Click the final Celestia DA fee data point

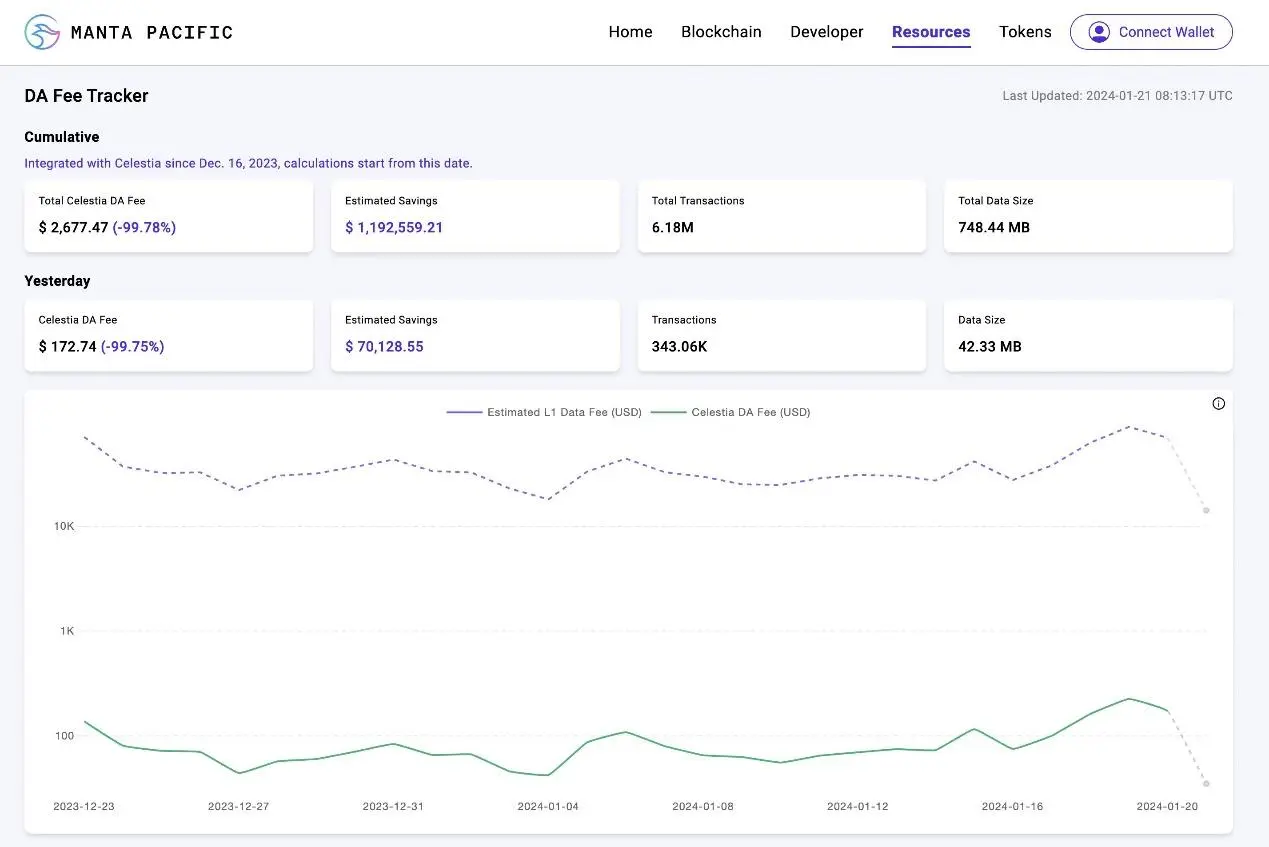click(x=1206, y=784)
